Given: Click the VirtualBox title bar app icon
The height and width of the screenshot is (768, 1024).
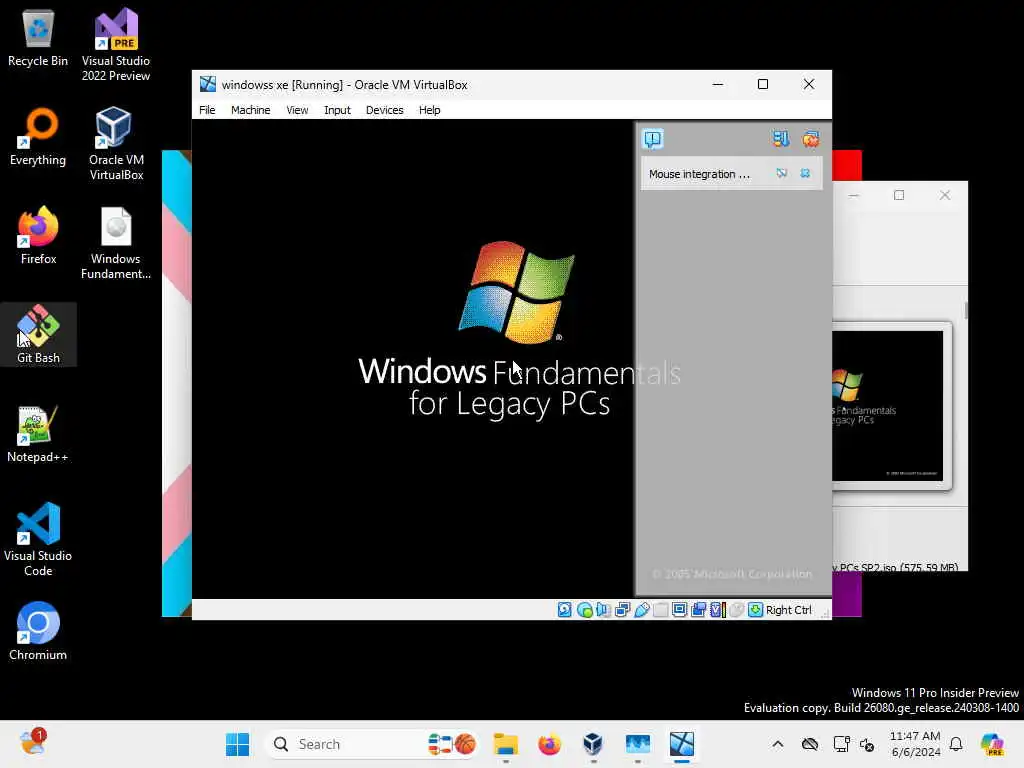Looking at the screenshot, I should tap(208, 84).
